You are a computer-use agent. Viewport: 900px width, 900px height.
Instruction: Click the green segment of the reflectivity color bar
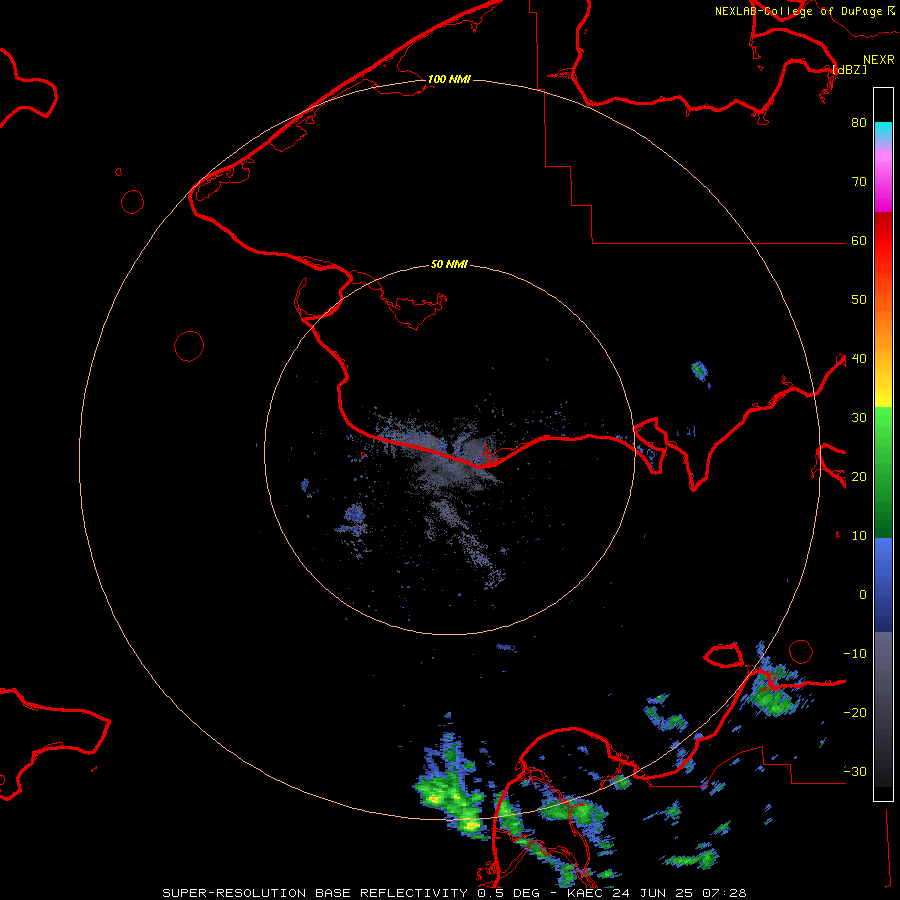(x=883, y=472)
